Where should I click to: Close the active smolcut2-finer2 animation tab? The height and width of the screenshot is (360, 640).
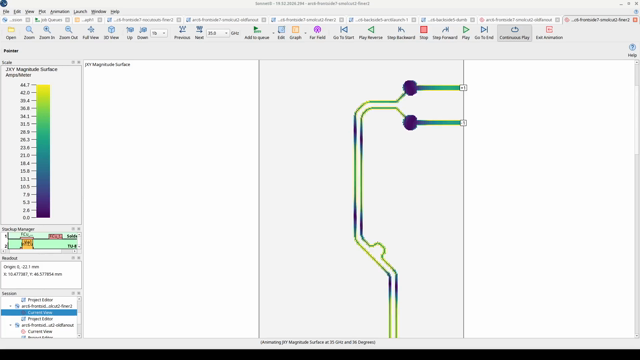click(x=635, y=20)
